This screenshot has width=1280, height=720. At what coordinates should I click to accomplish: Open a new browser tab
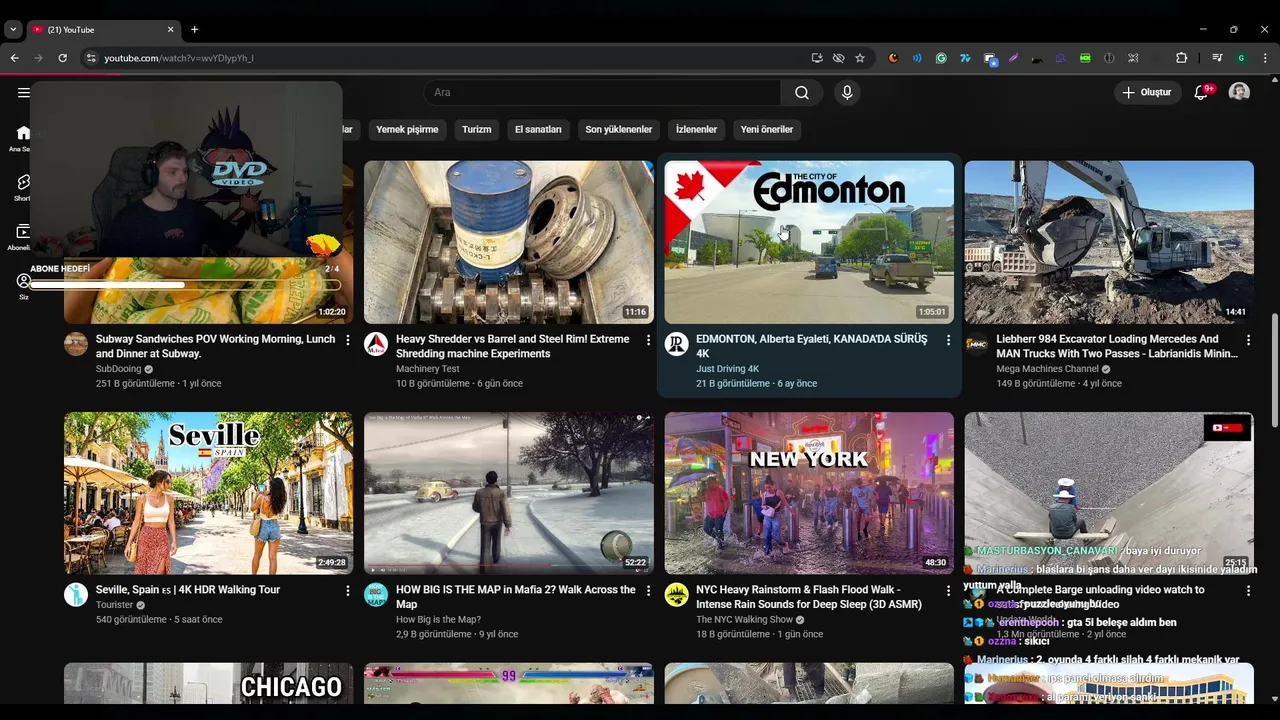194,29
